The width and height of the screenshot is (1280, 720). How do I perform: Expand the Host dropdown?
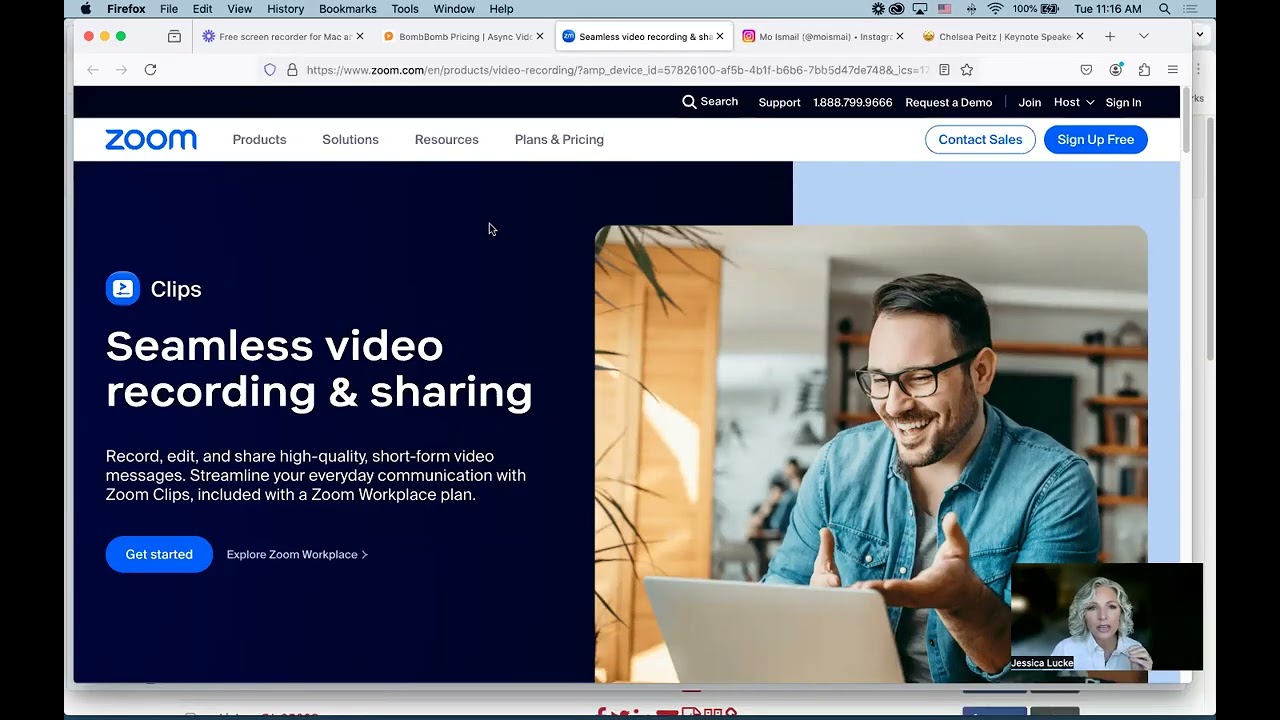pyautogui.click(x=1074, y=102)
